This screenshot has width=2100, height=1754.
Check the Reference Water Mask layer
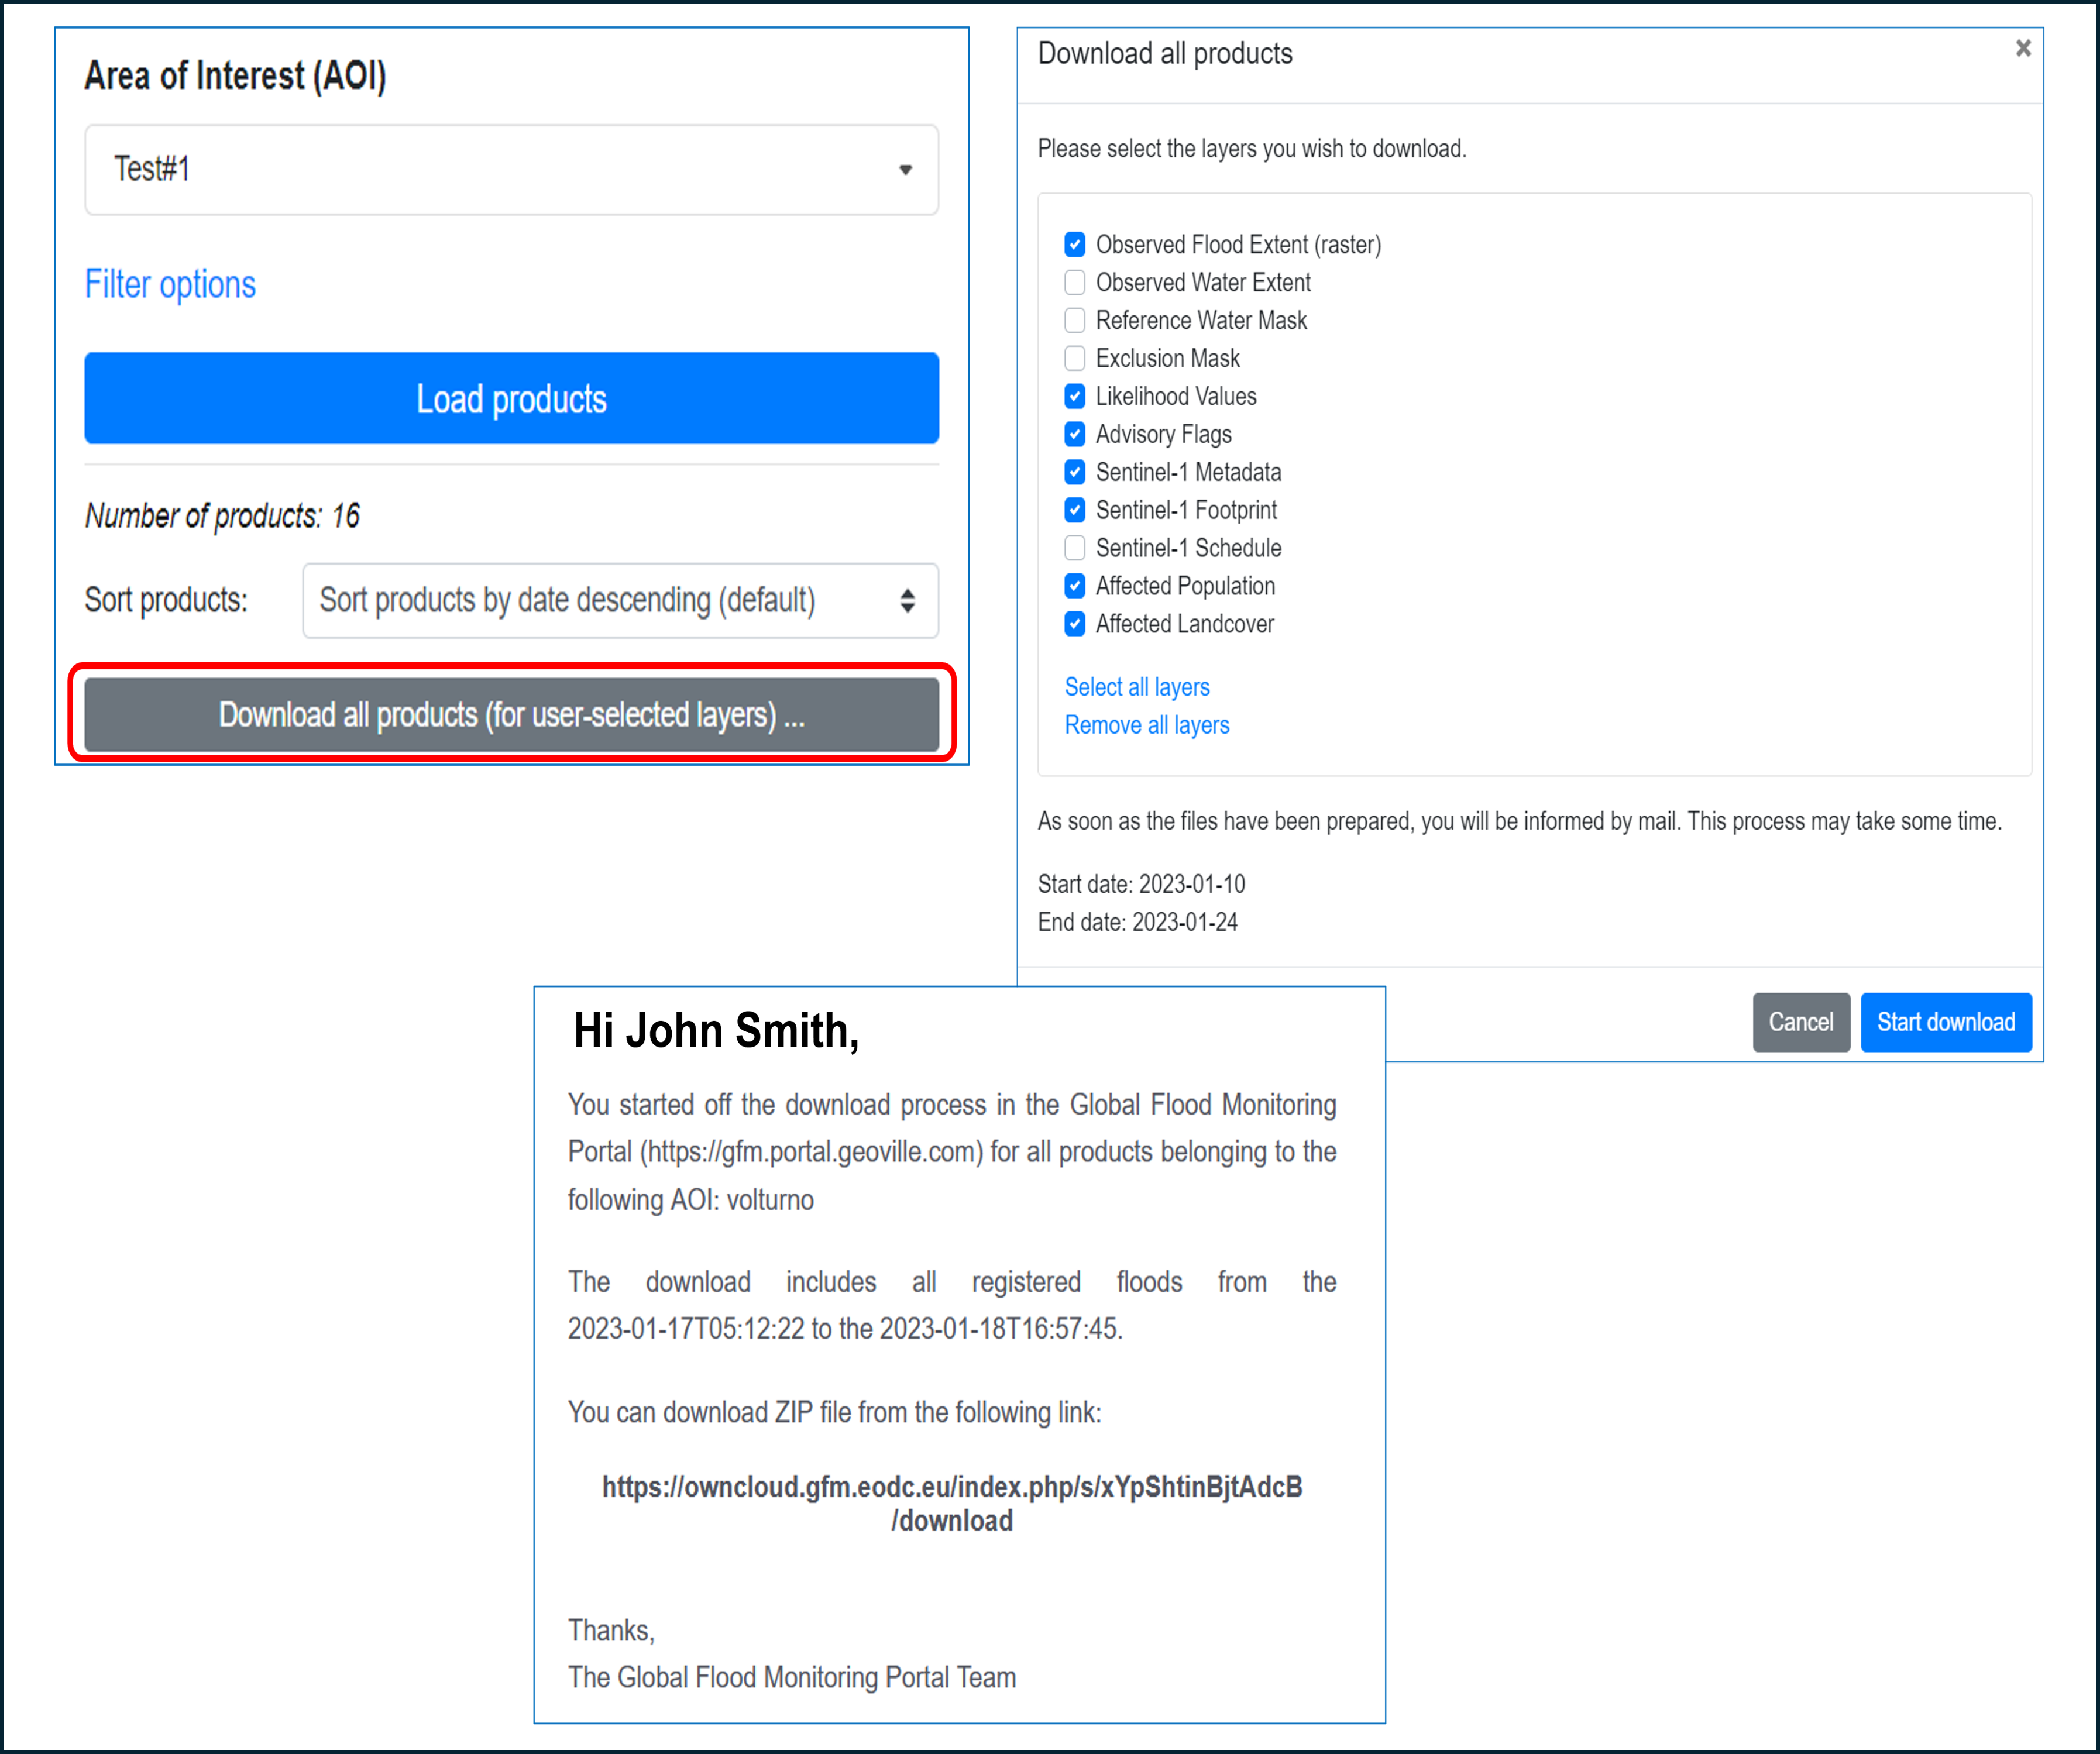click(1075, 321)
